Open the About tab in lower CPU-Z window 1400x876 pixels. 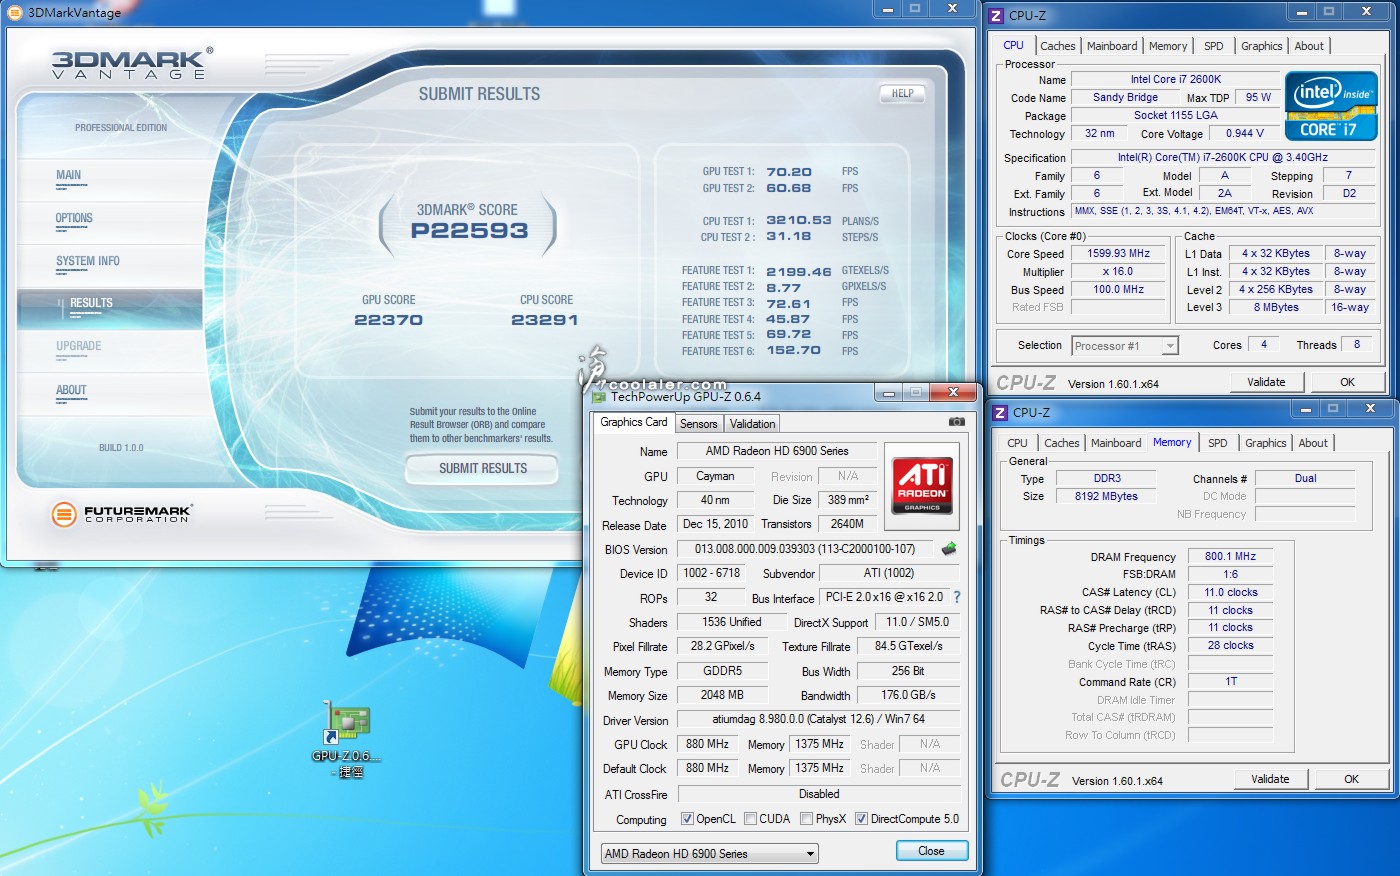click(1313, 443)
